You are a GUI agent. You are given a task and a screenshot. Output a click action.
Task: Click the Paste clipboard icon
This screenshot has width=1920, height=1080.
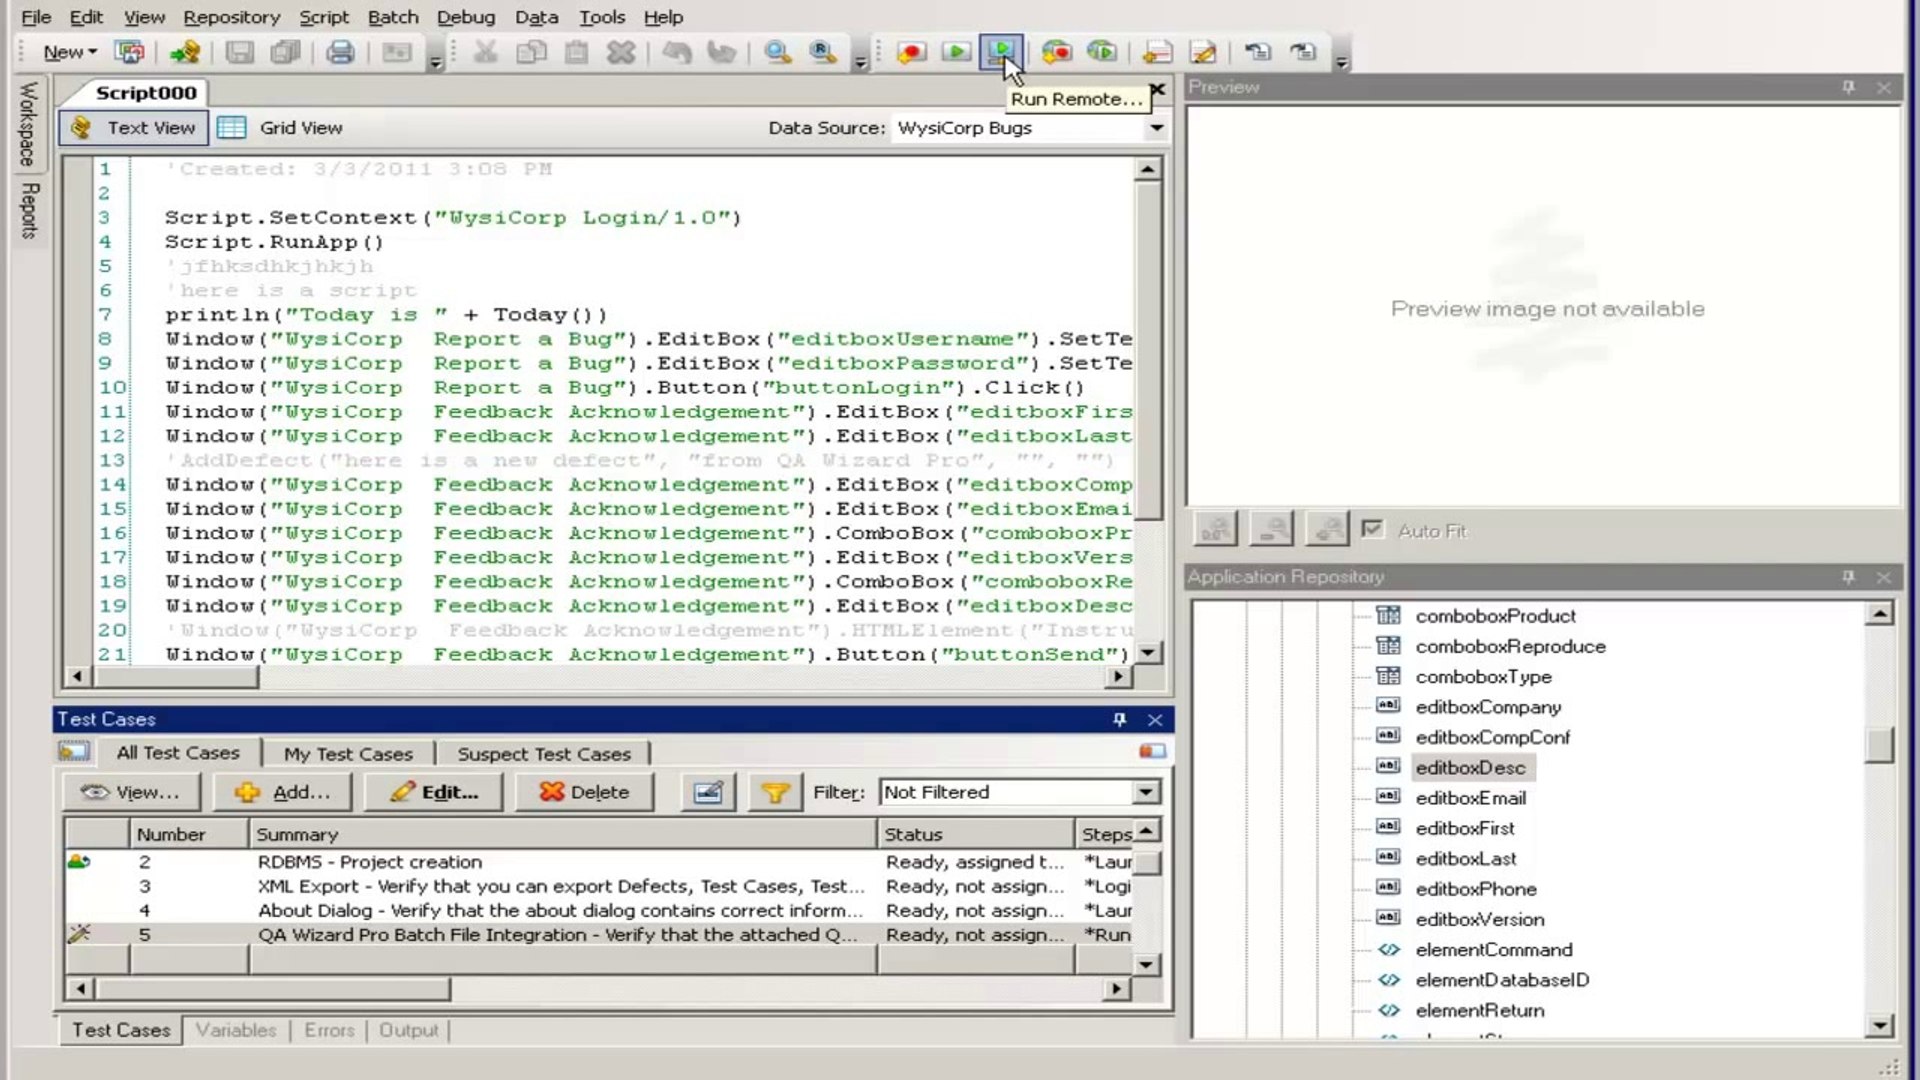coord(576,52)
